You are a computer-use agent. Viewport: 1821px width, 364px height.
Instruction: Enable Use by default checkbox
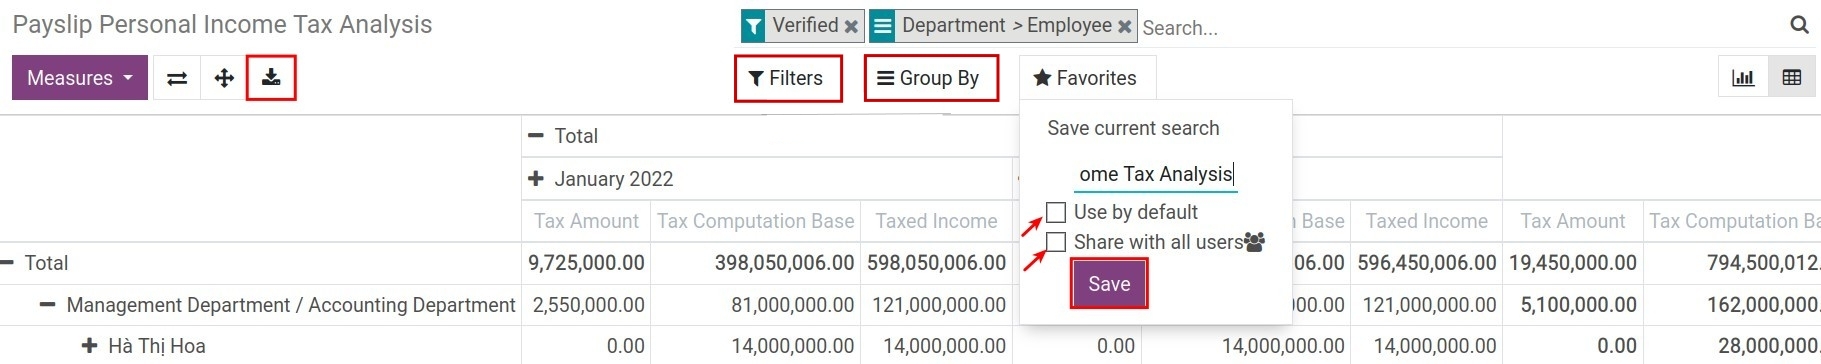tap(1056, 212)
